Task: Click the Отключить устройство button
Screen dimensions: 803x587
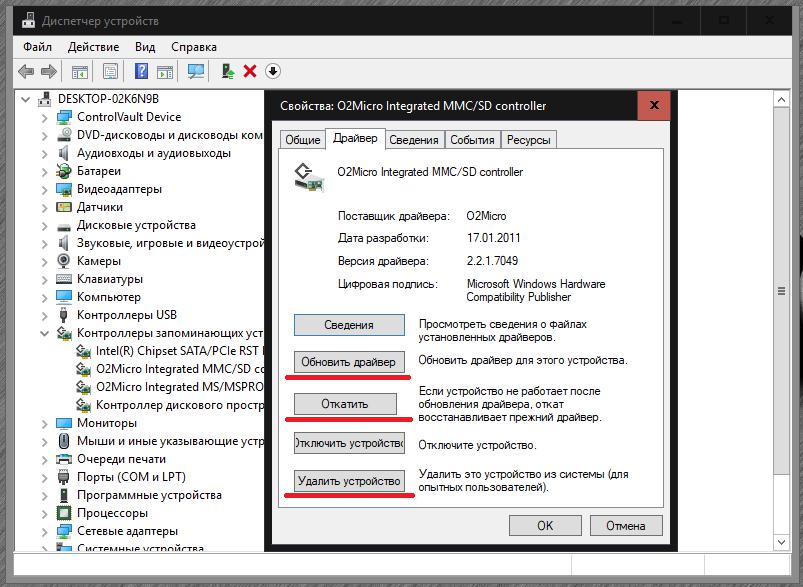Action: pos(349,443)
